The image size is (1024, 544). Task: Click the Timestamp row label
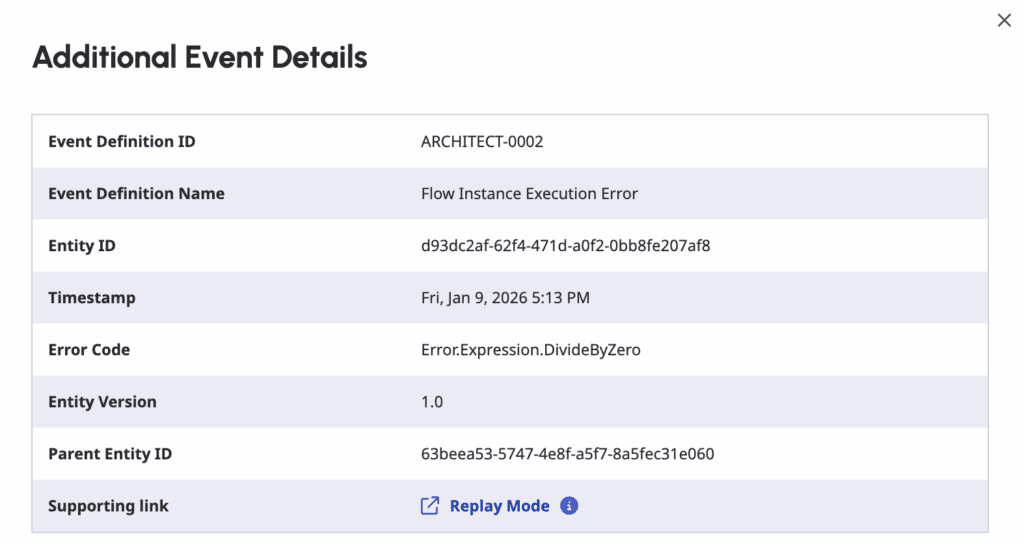(x=92, y=298)
